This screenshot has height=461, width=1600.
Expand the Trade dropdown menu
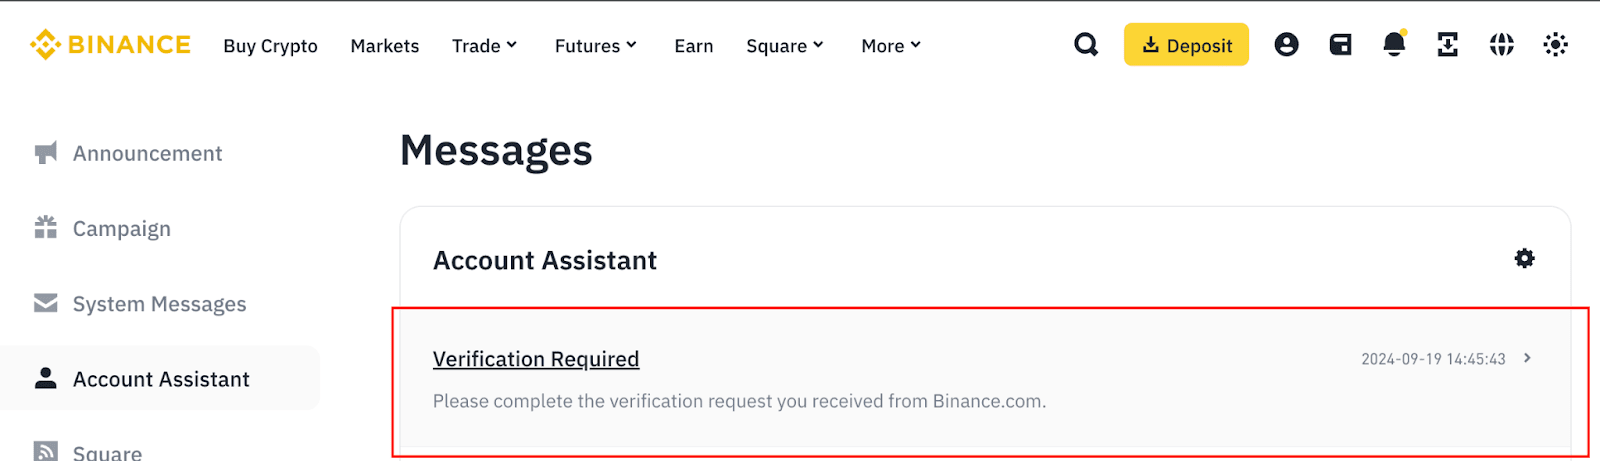(x=485, y=46)
